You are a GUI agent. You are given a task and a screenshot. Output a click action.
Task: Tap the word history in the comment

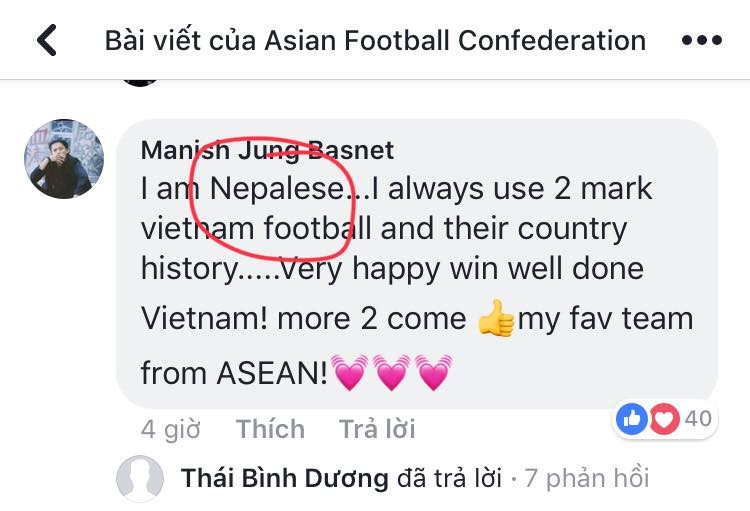[x=190, y=269]
